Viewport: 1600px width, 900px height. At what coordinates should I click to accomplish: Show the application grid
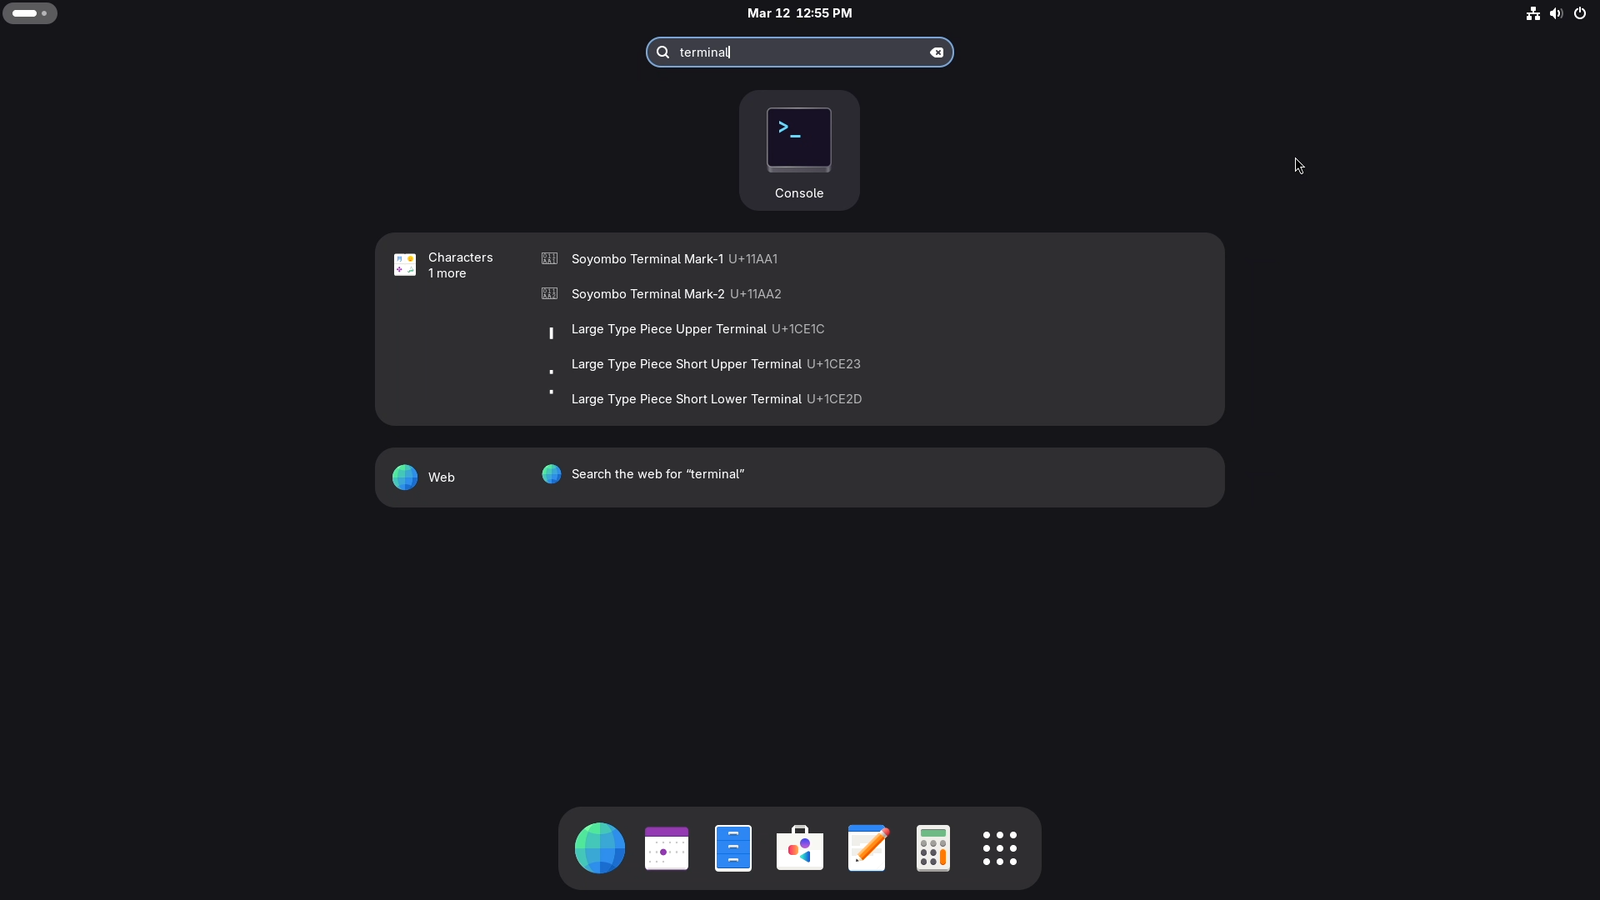(999, 847)
